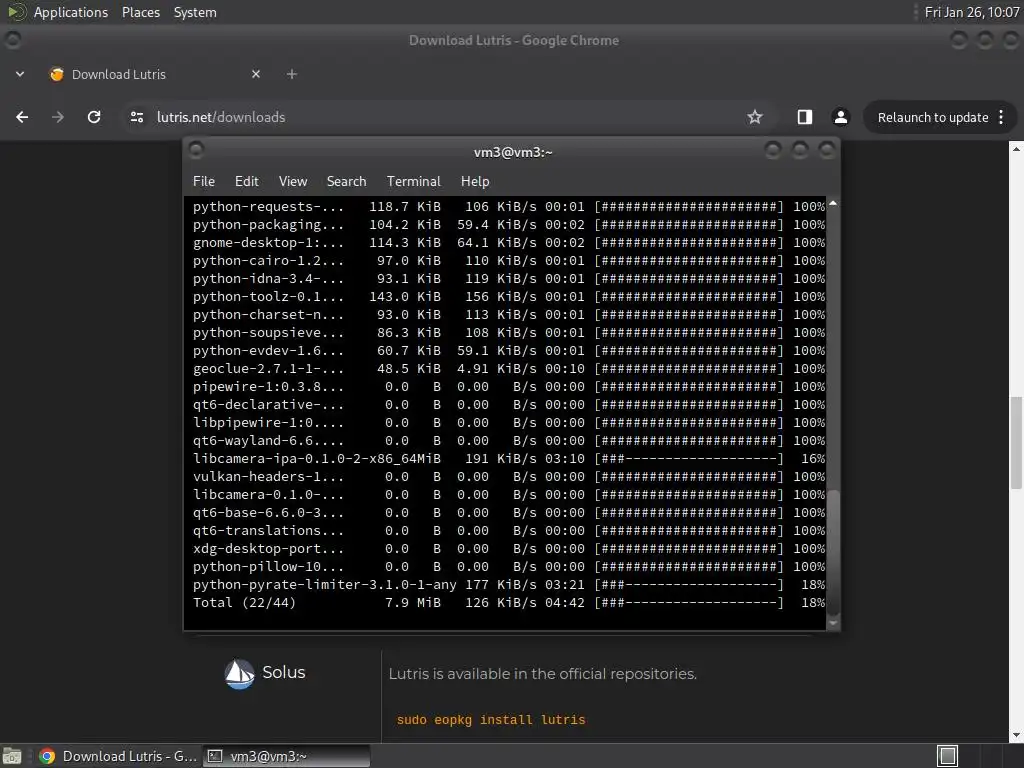
Task: Open a new Chrome tab
Action: tap(292, 74)
